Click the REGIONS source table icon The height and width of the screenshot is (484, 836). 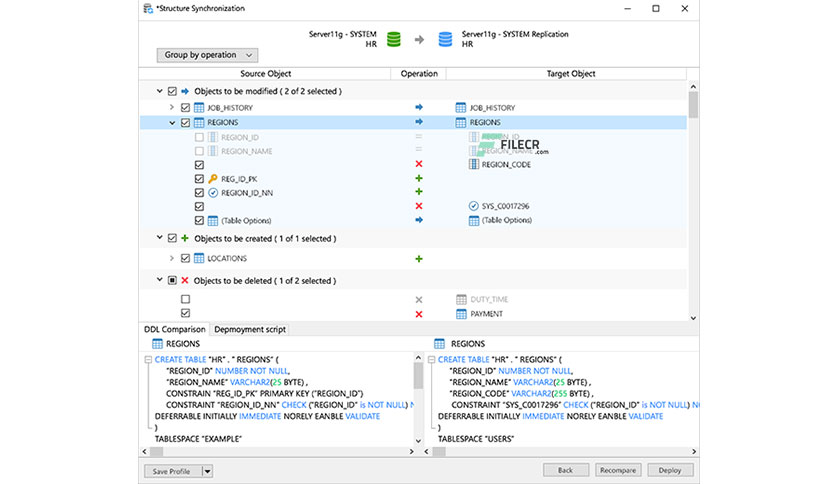tap(199, 123)
